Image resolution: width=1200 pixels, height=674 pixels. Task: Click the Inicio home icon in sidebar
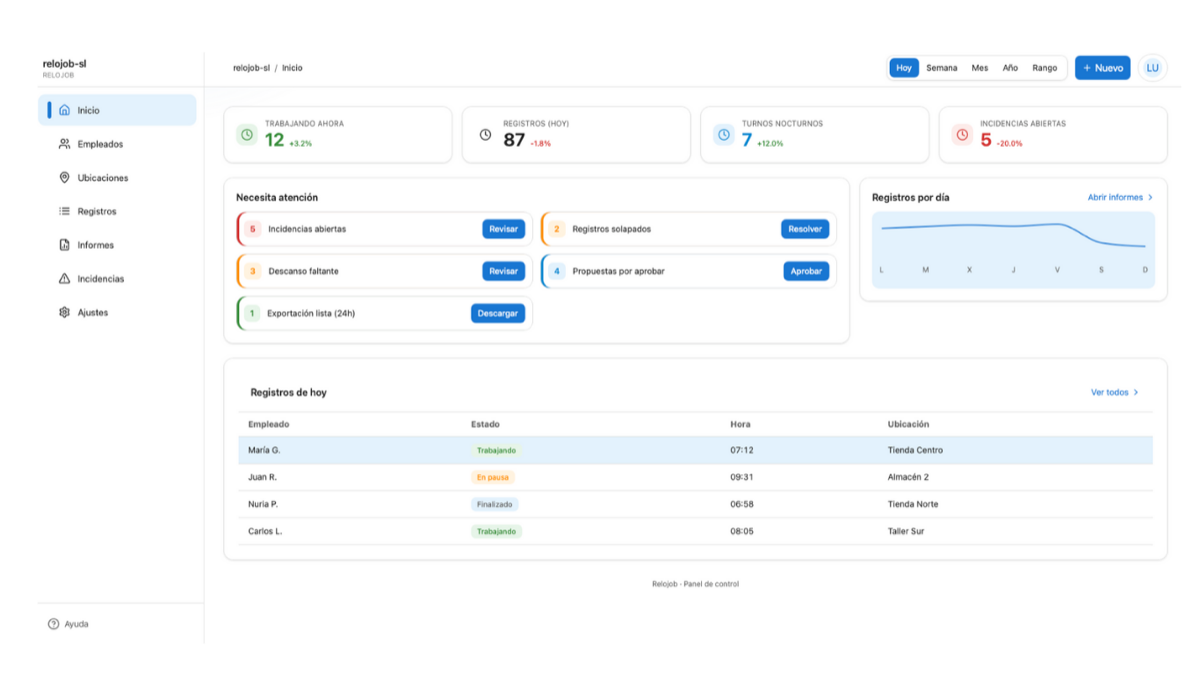[65, 111]
